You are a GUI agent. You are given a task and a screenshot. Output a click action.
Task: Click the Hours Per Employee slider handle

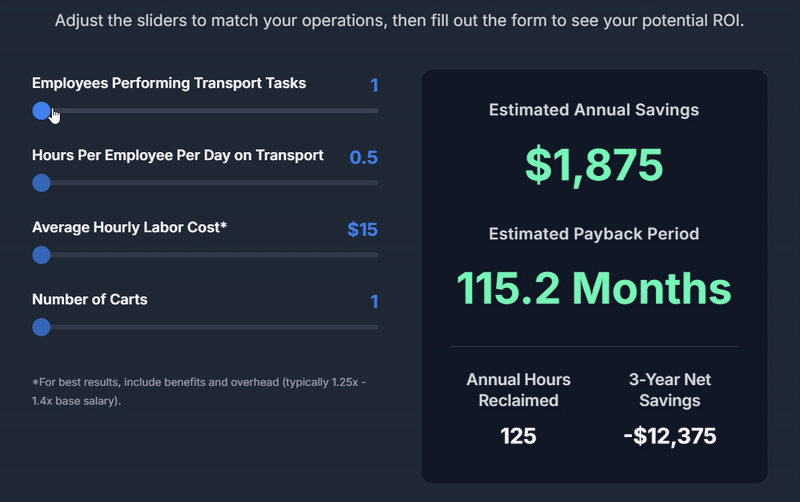pos(41,183)
